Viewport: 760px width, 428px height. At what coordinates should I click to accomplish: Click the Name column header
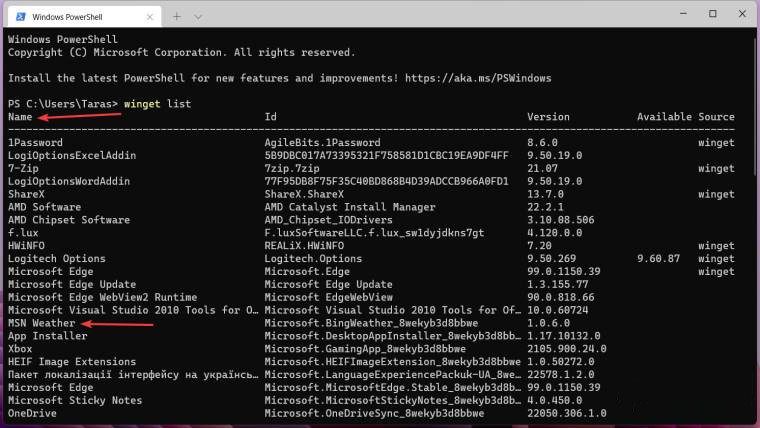[20, 117]
